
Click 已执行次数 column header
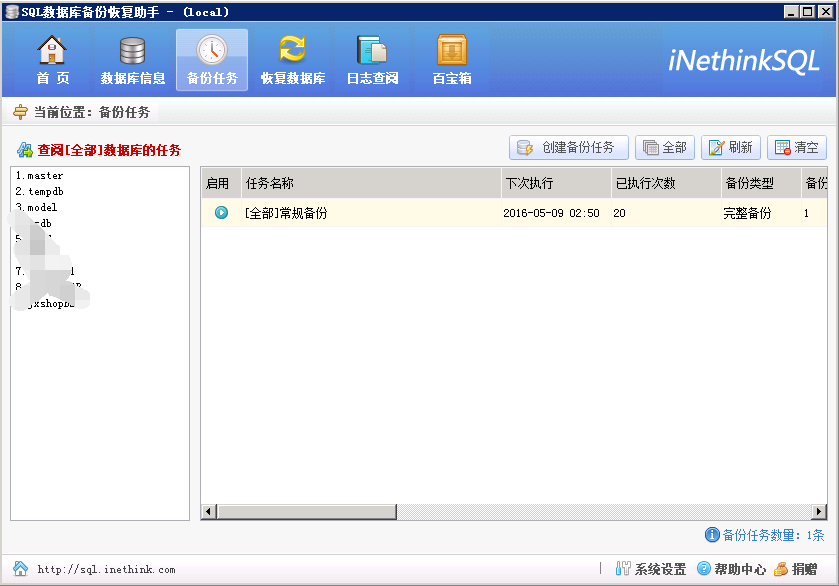click(x=666, y=183)
